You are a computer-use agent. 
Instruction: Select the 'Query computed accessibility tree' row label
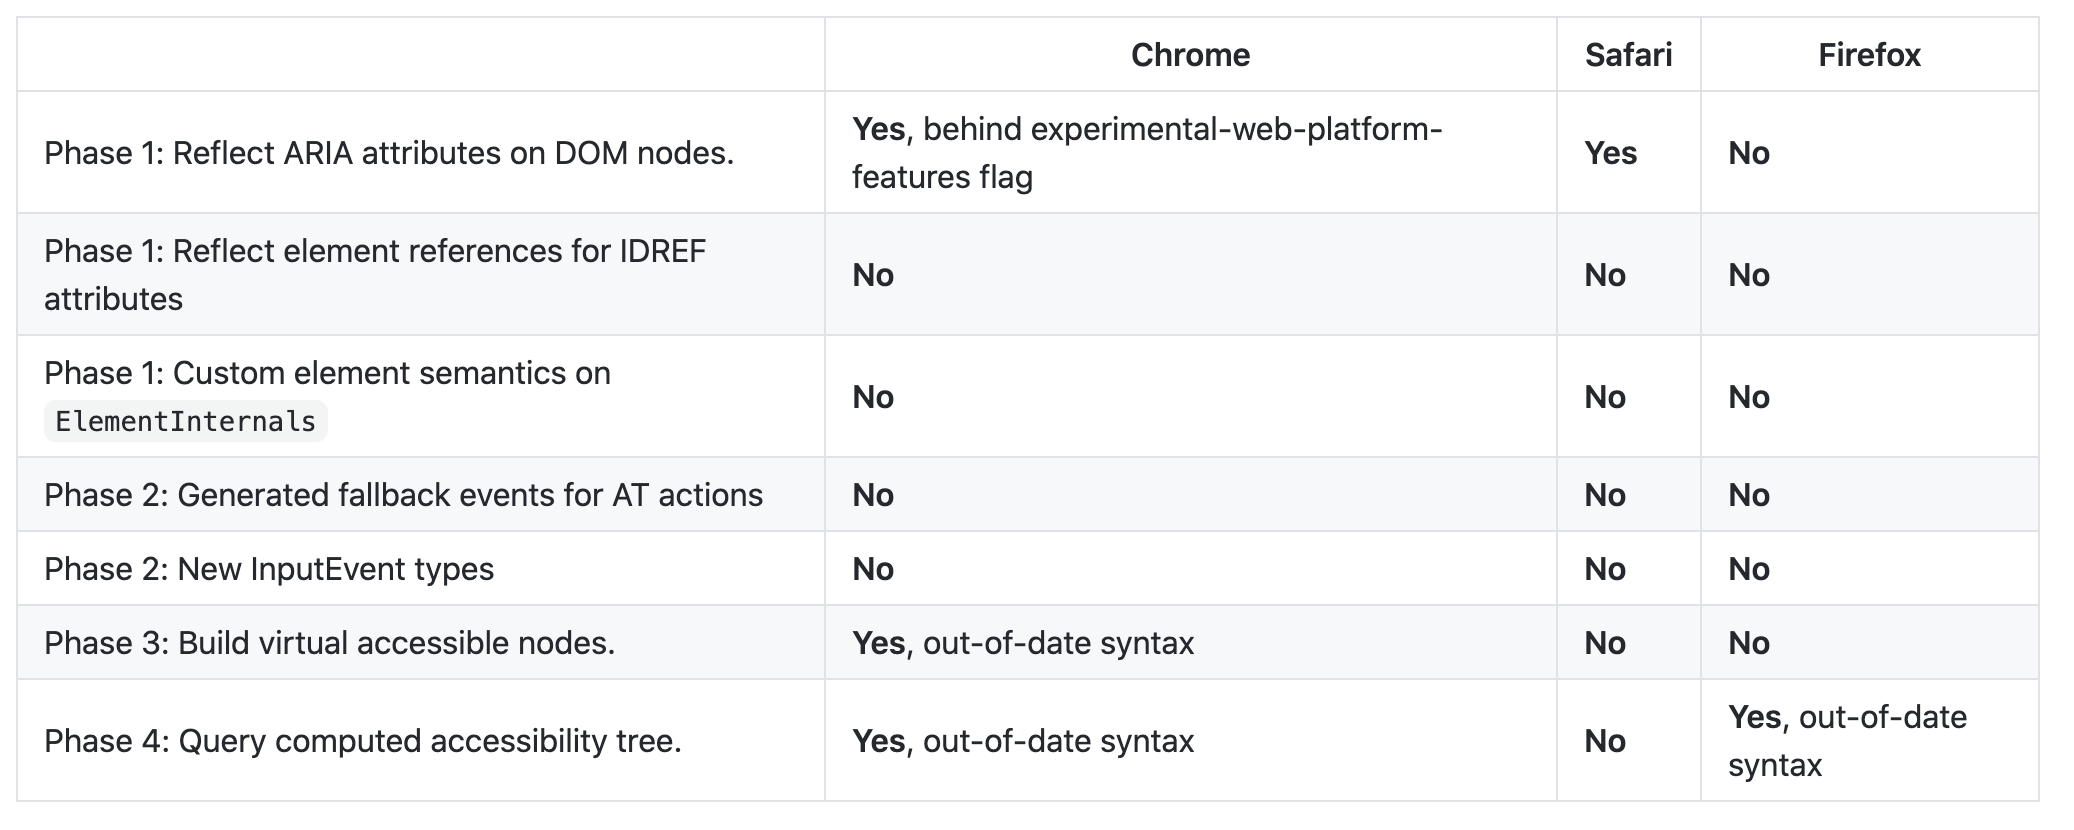pyautogui.click(x=362, y=741)
